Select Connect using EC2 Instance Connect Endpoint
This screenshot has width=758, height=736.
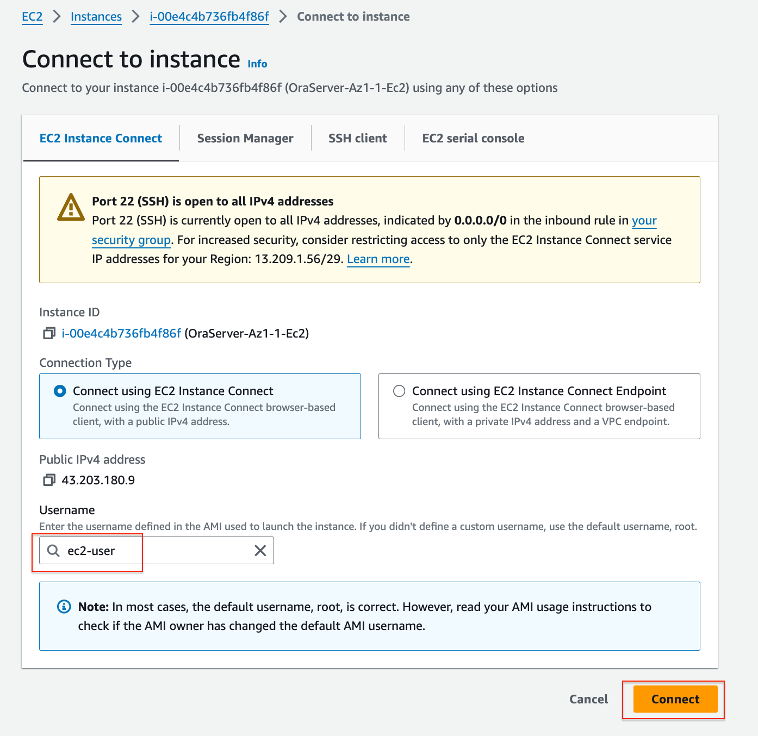pos(400,392)
